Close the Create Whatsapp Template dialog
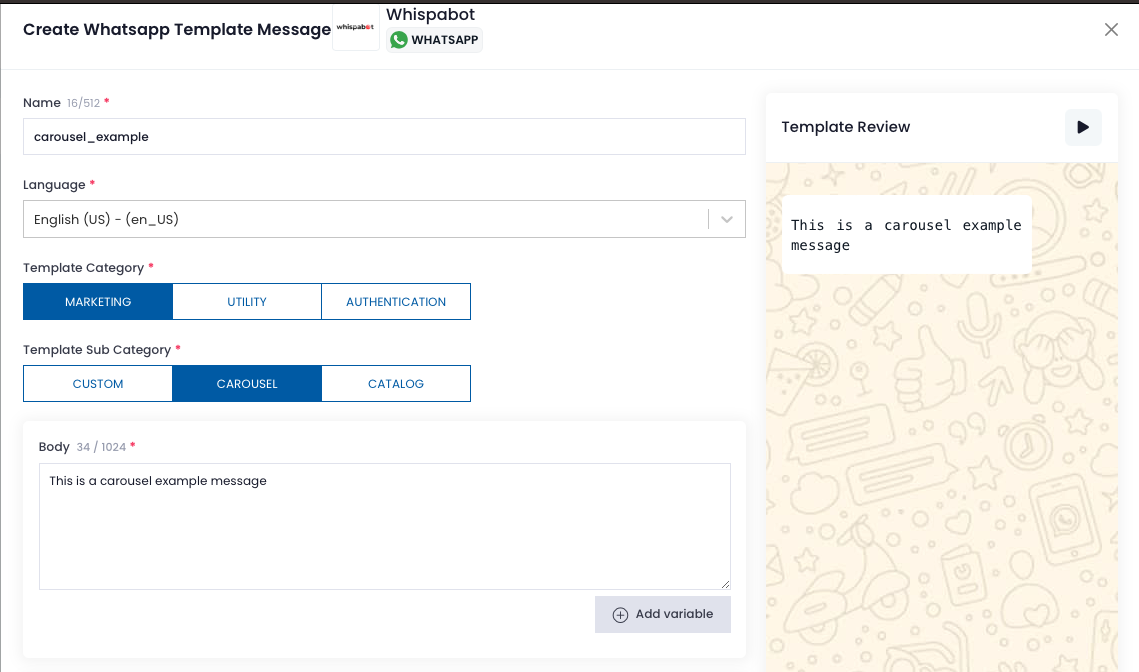The height and width of the screenshot is (672, 1139). 1111,30
